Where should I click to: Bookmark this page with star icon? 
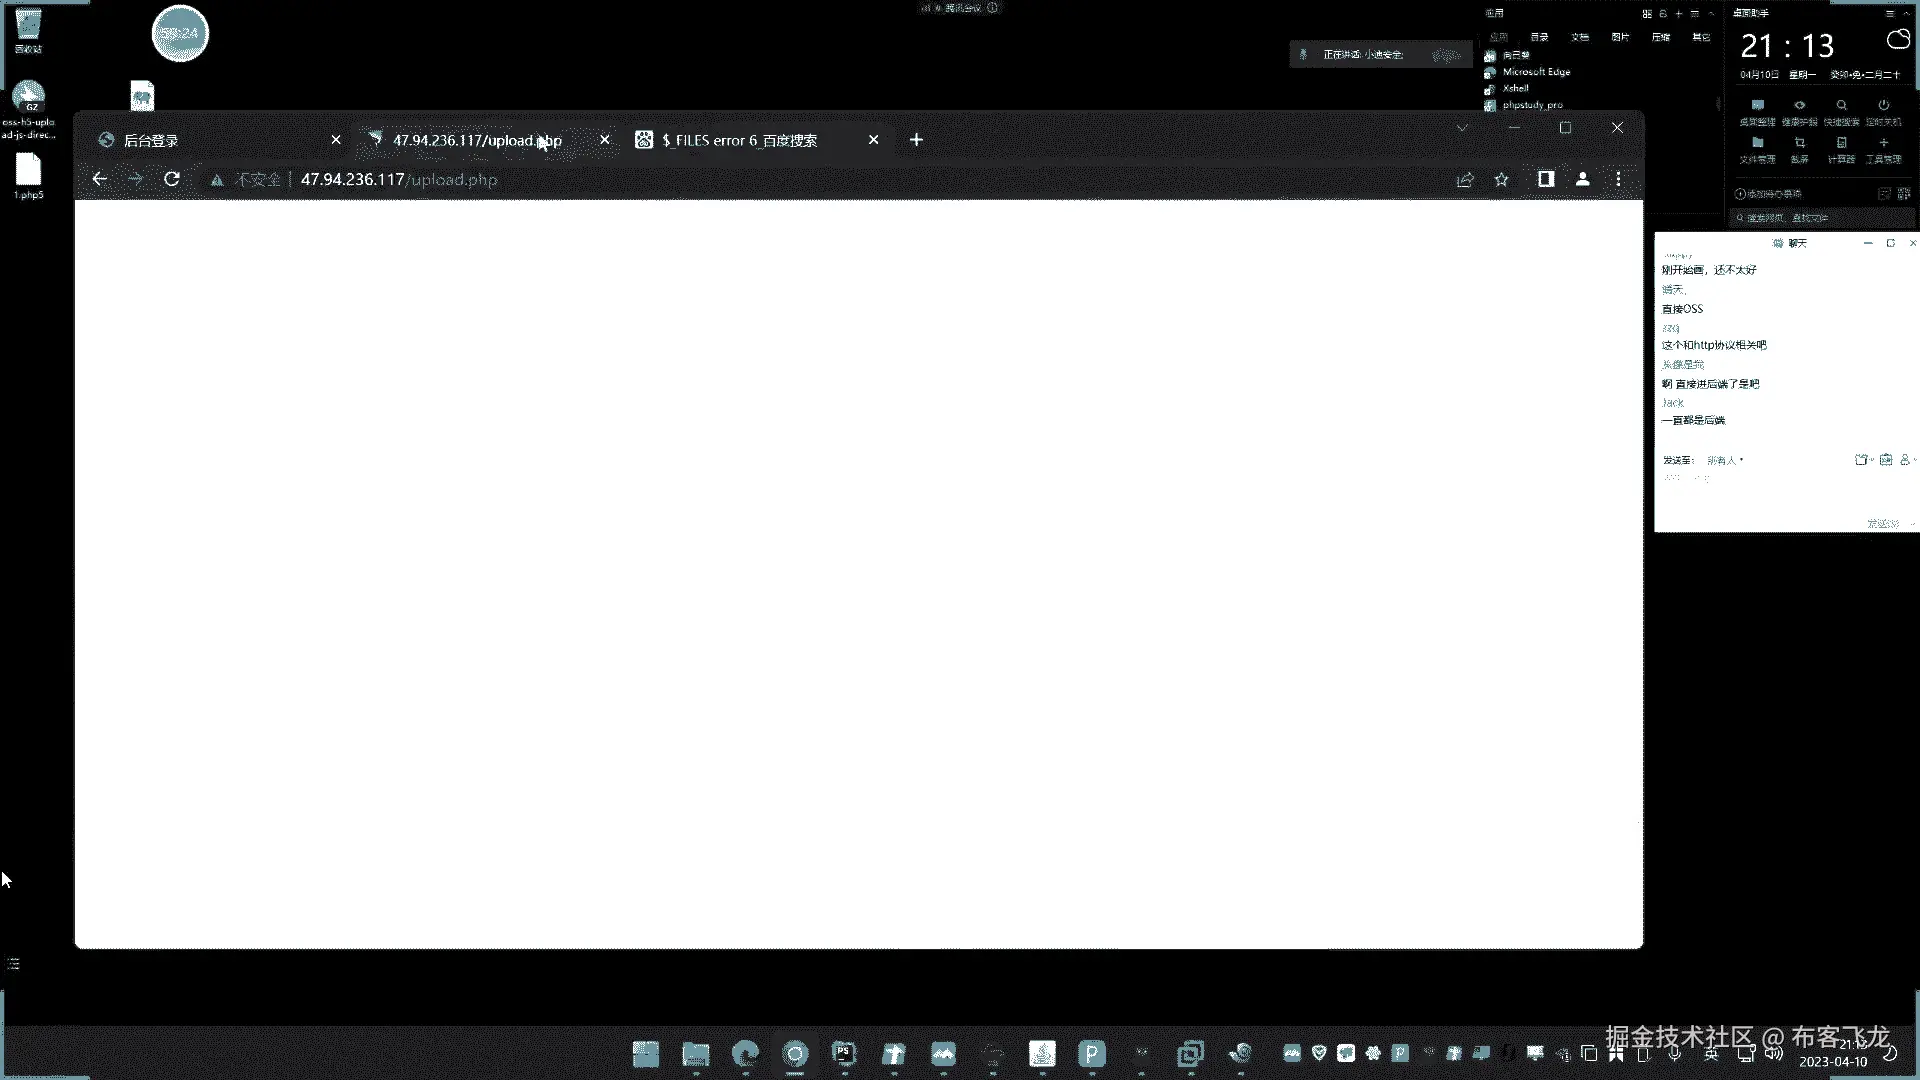pos(1501,179)
